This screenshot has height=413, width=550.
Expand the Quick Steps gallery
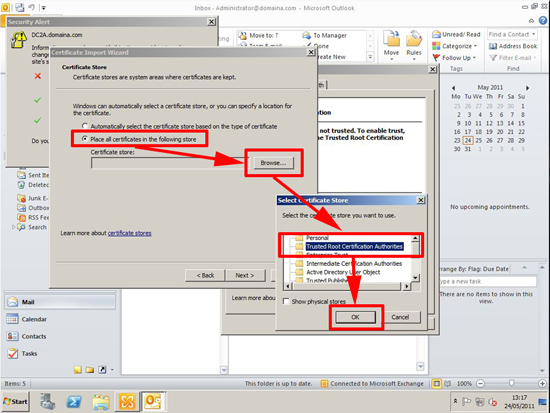370,57
